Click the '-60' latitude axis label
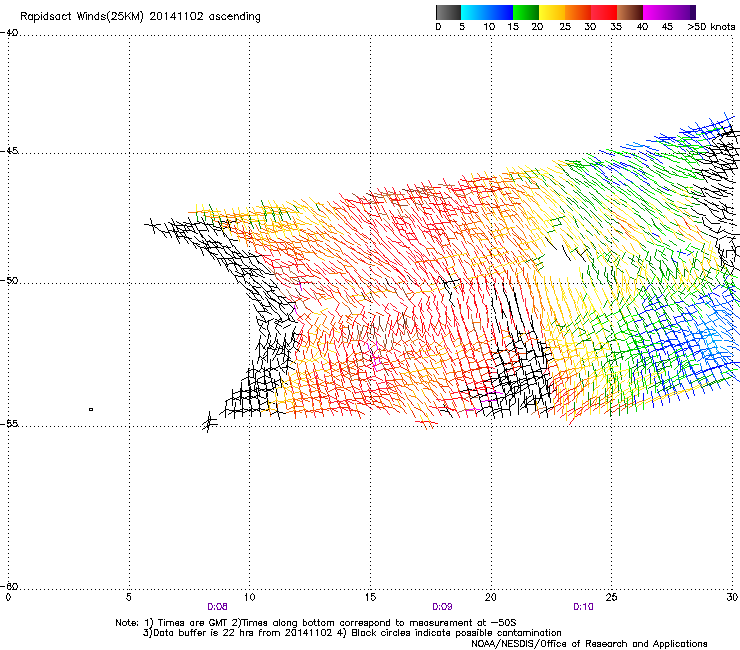740x650 pixels. [x=9, y=586]
